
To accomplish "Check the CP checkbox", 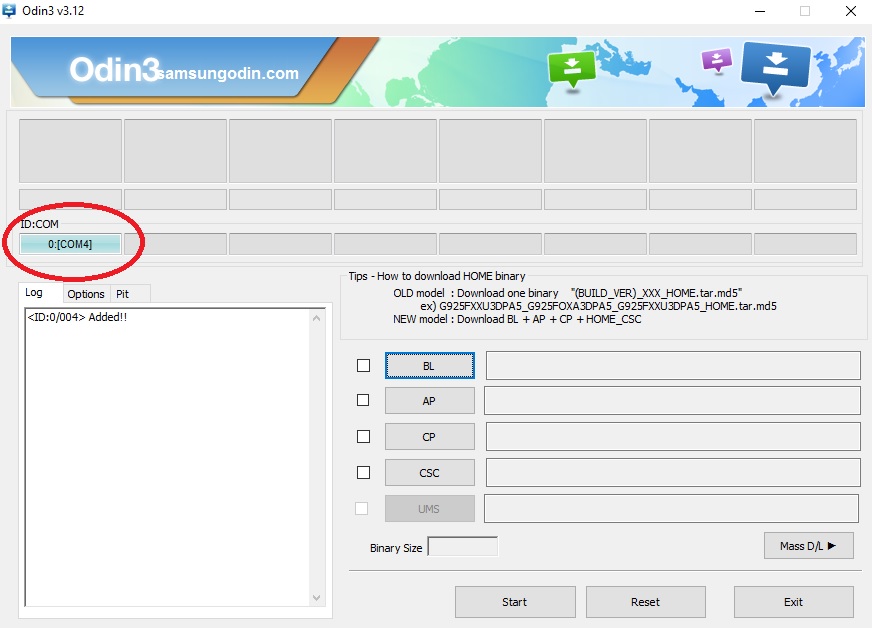I will (x=364, y=437).
